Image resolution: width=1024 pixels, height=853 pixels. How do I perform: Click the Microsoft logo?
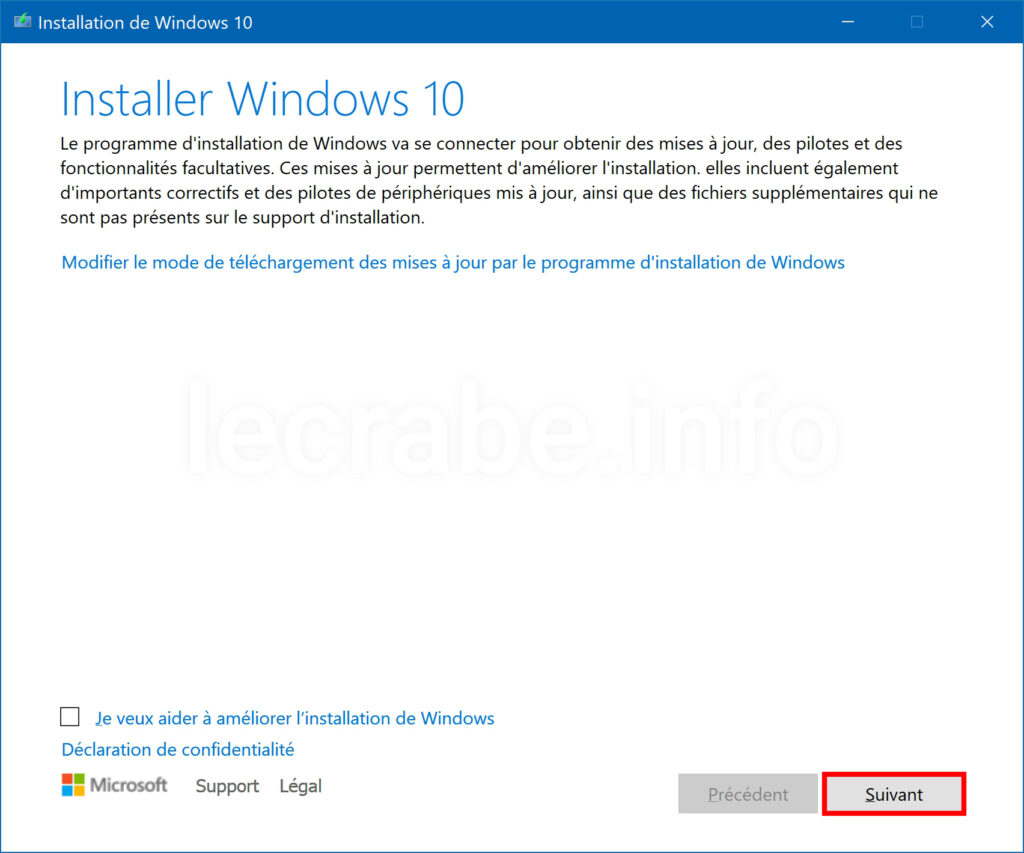114,785
